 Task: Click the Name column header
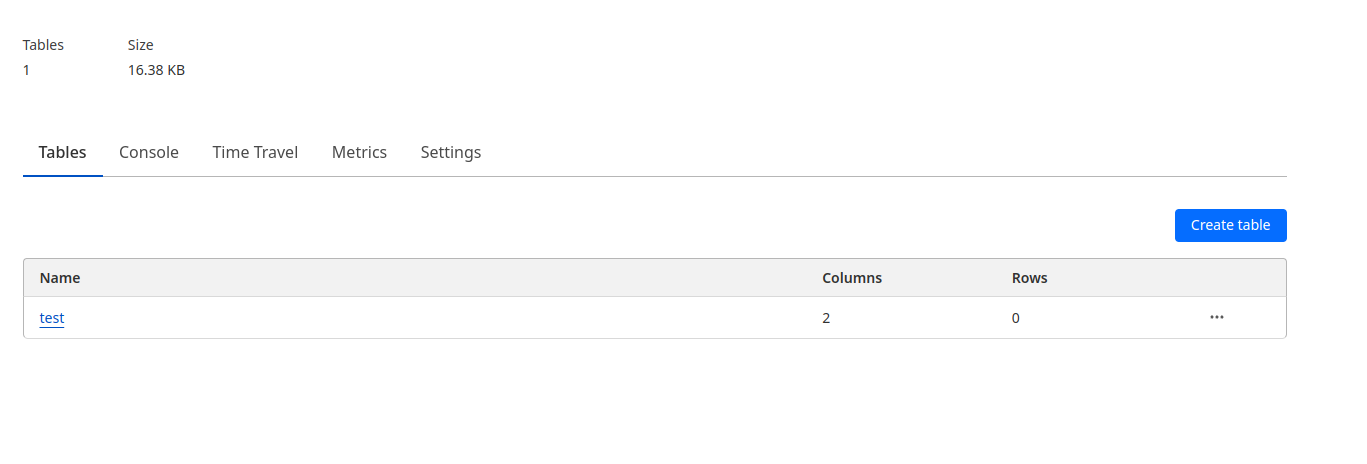[60, 278]
